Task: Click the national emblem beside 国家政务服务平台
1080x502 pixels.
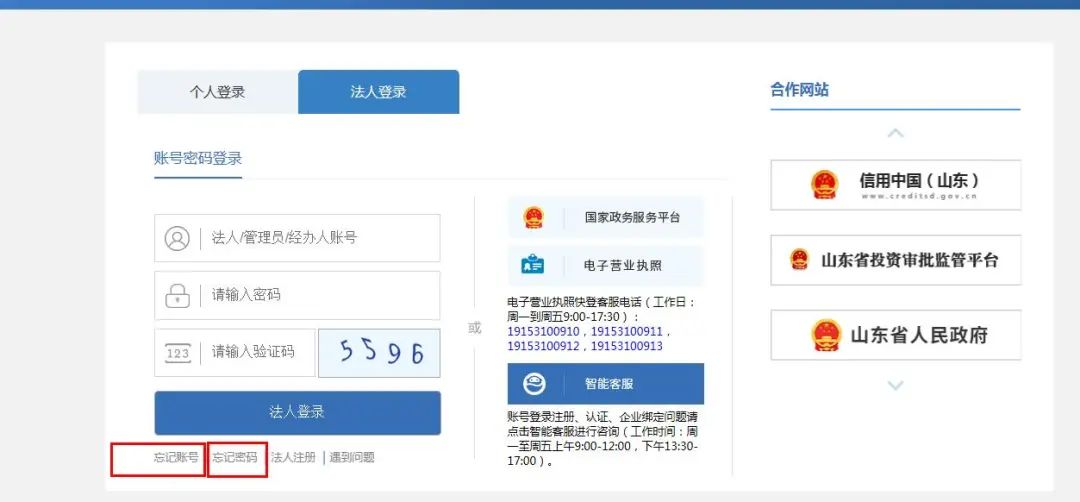Action: (533, 217)
